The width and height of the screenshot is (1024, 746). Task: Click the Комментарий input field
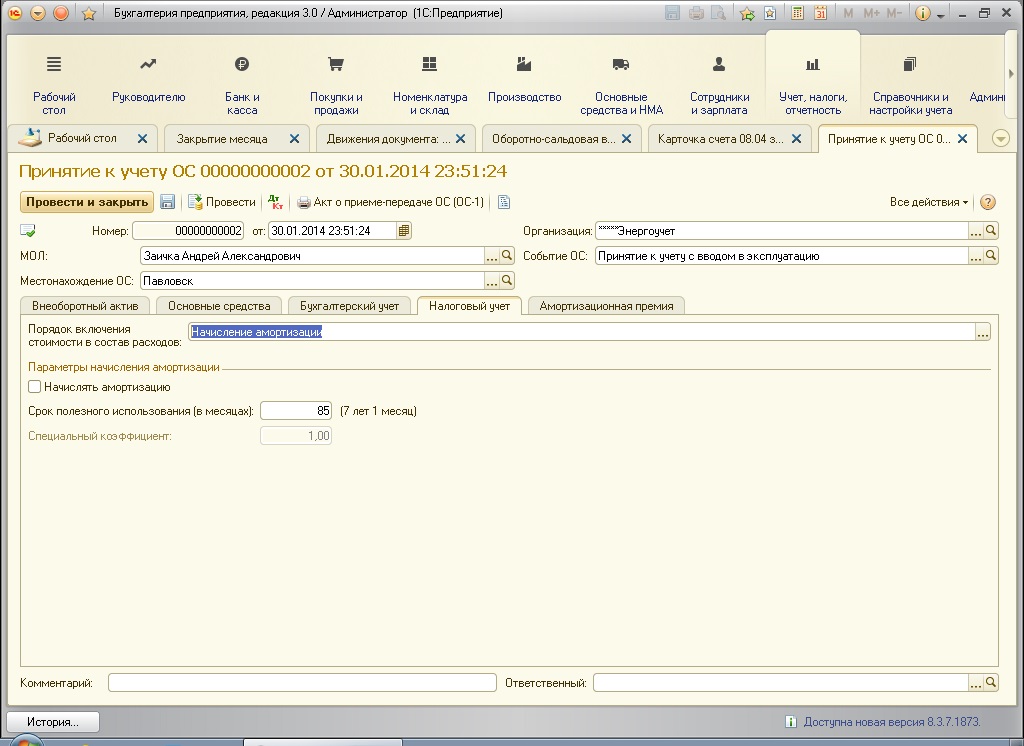[x=302, y=683]
